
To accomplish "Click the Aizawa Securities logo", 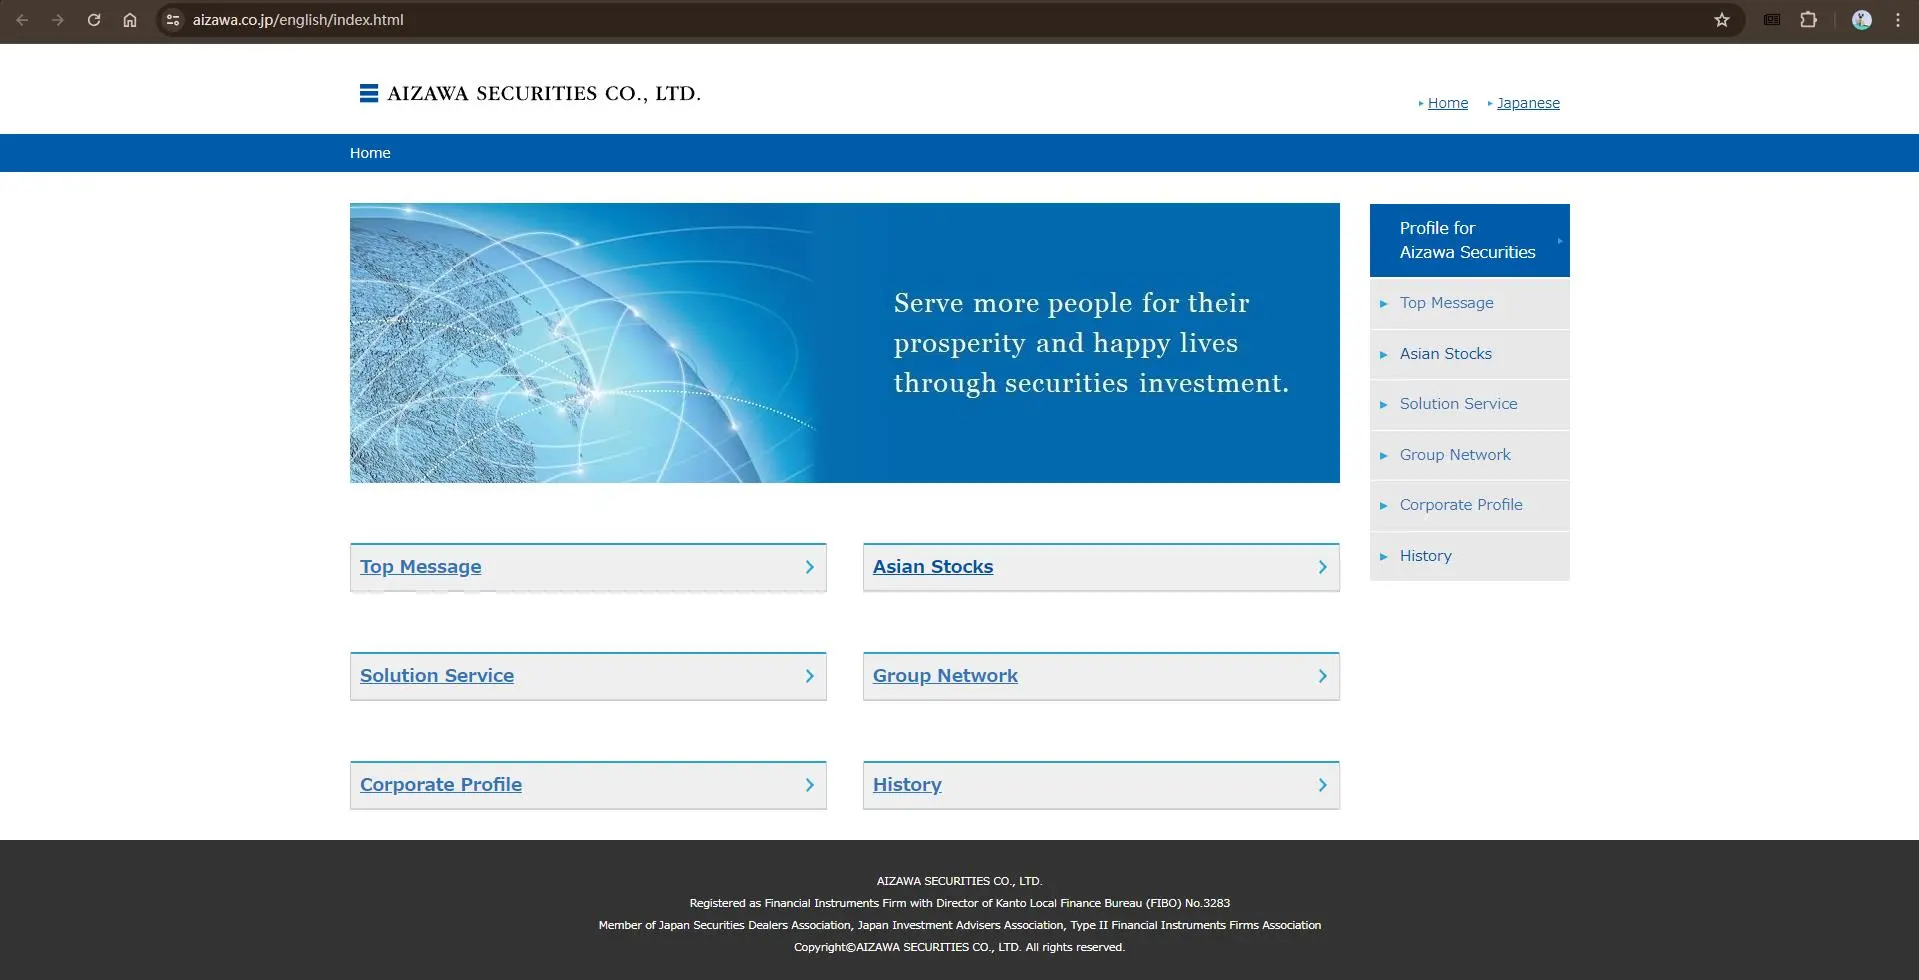I will 530,93.
